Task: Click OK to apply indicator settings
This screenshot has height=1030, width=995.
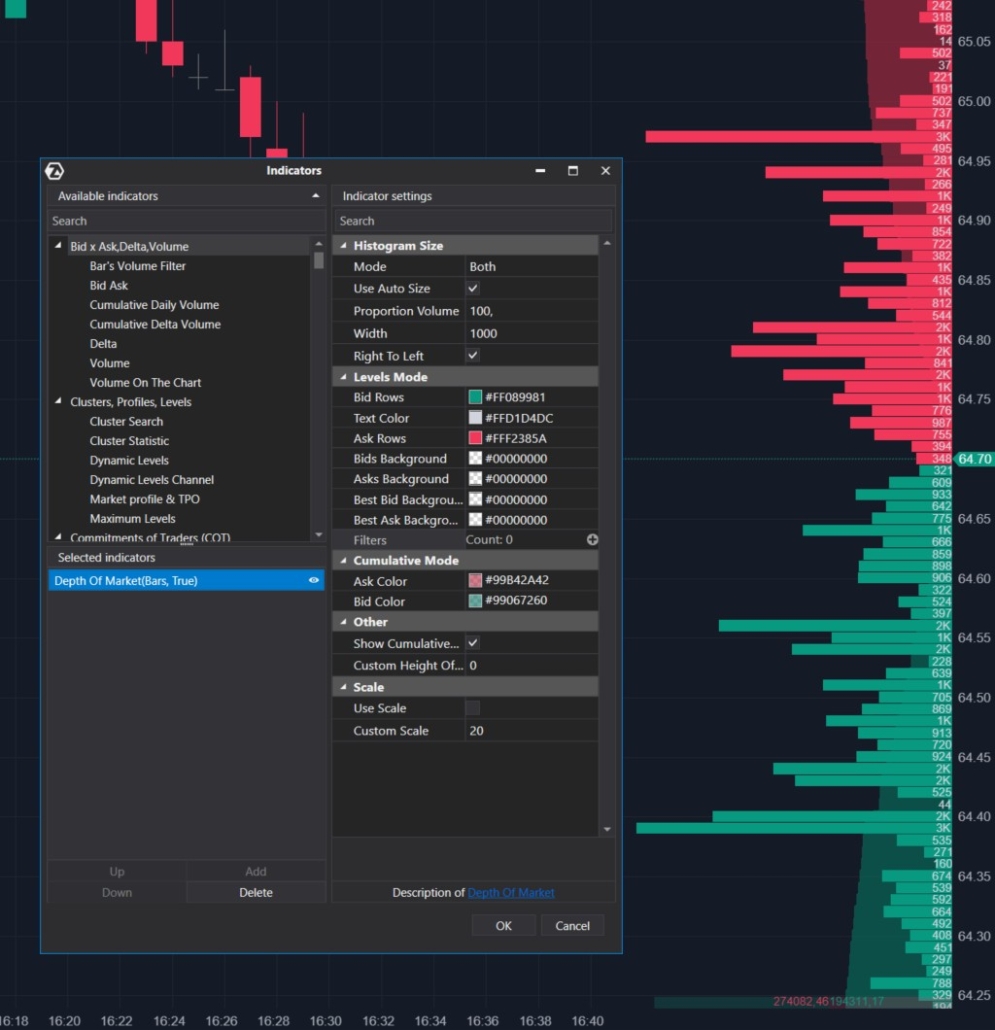Action: (x=503, y=925)
